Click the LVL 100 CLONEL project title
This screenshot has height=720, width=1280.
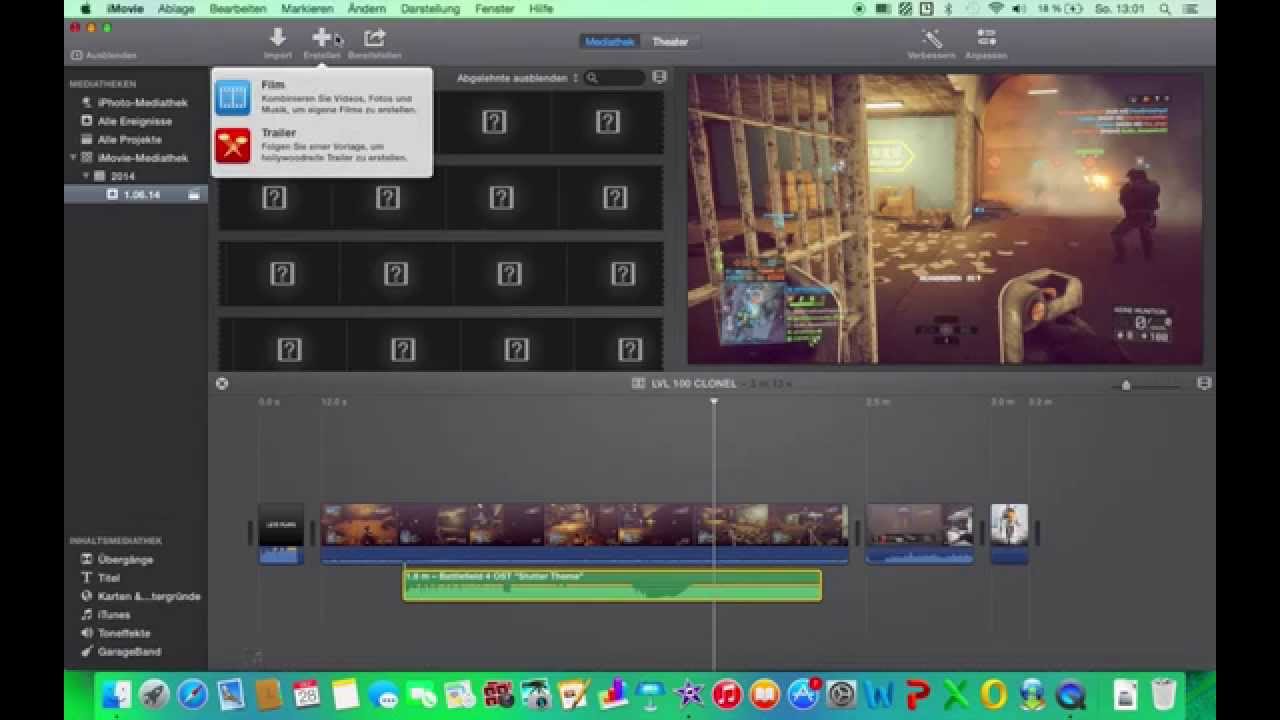pyautogui.click(x=694, y=384)
